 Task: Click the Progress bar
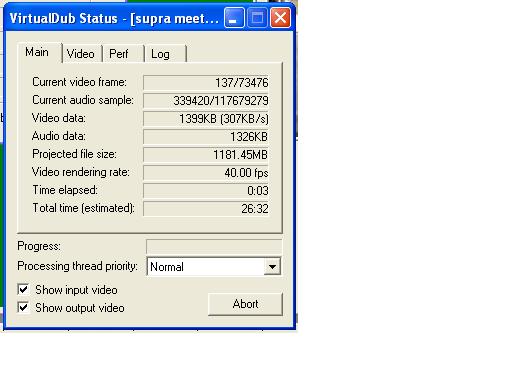point(214,247)
